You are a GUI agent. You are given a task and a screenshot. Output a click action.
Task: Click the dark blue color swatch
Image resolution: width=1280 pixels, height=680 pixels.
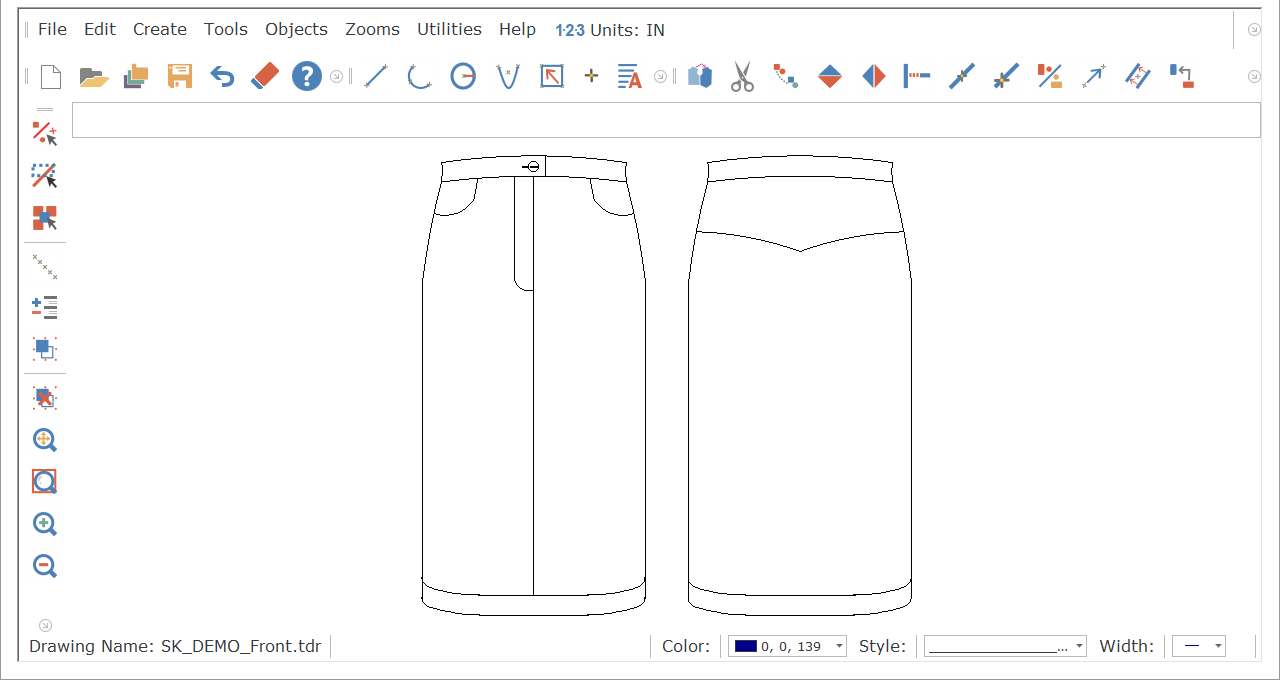[x=745, y=647]
